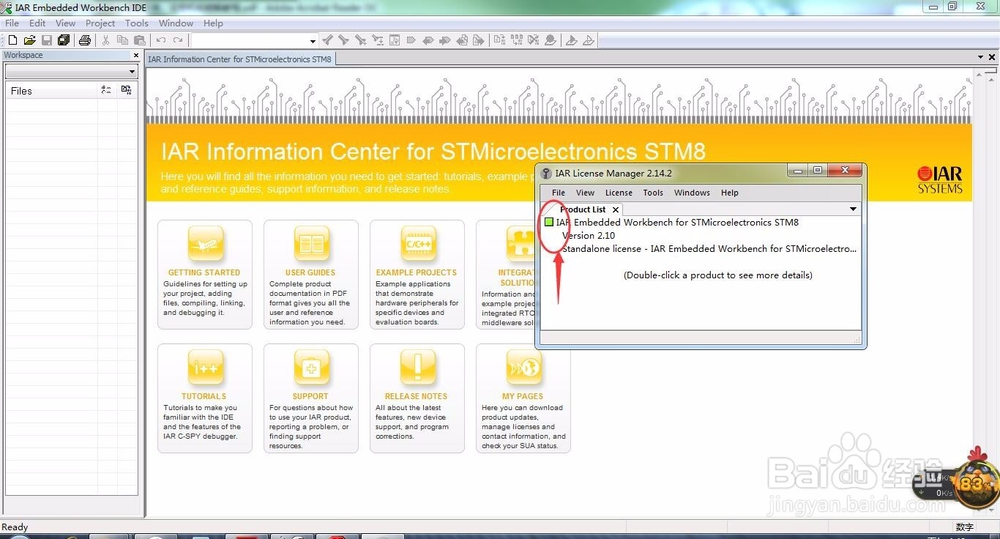Click the Cut scissors icon
Screen dimensions: 1000x539
point(106,40)
